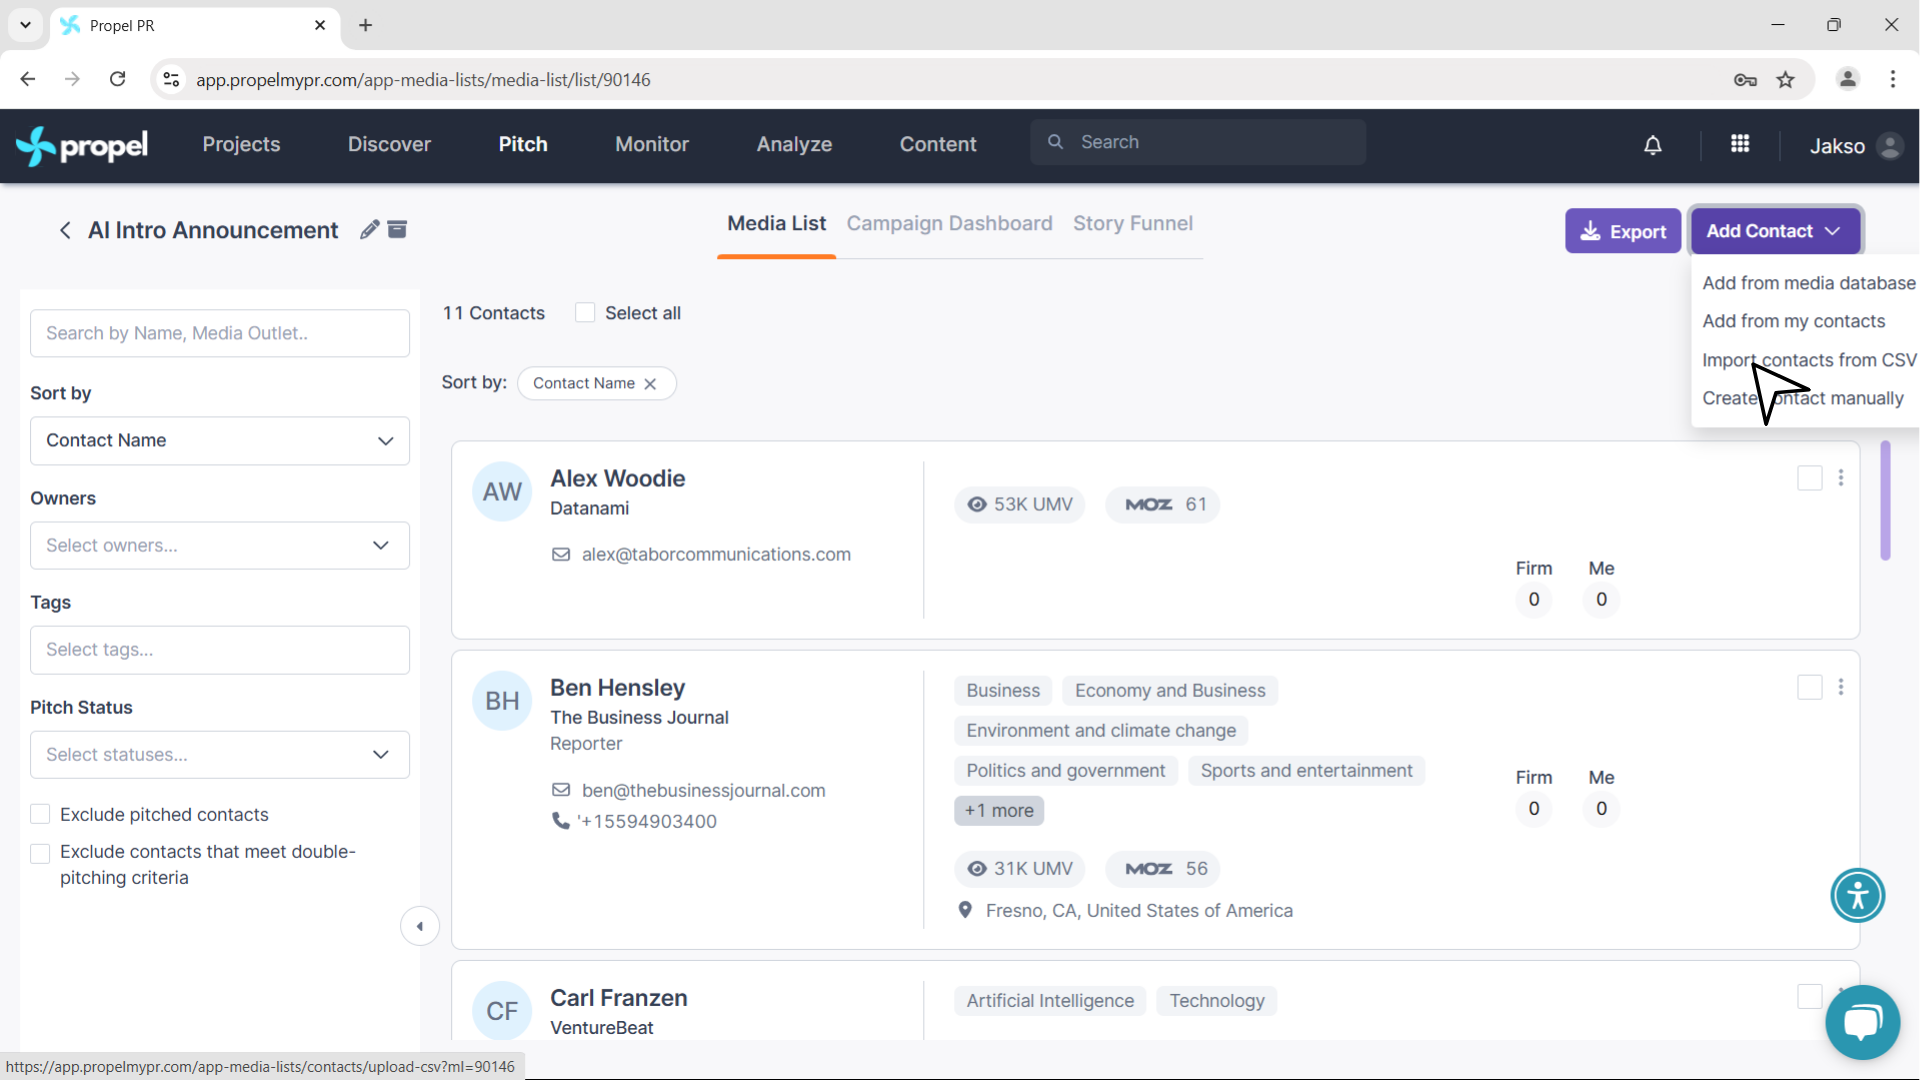Image resolution: width=1920 pixels, height=1080 pixels.
Task: Open the Select owners dropdown
Action: click(220, 546)
